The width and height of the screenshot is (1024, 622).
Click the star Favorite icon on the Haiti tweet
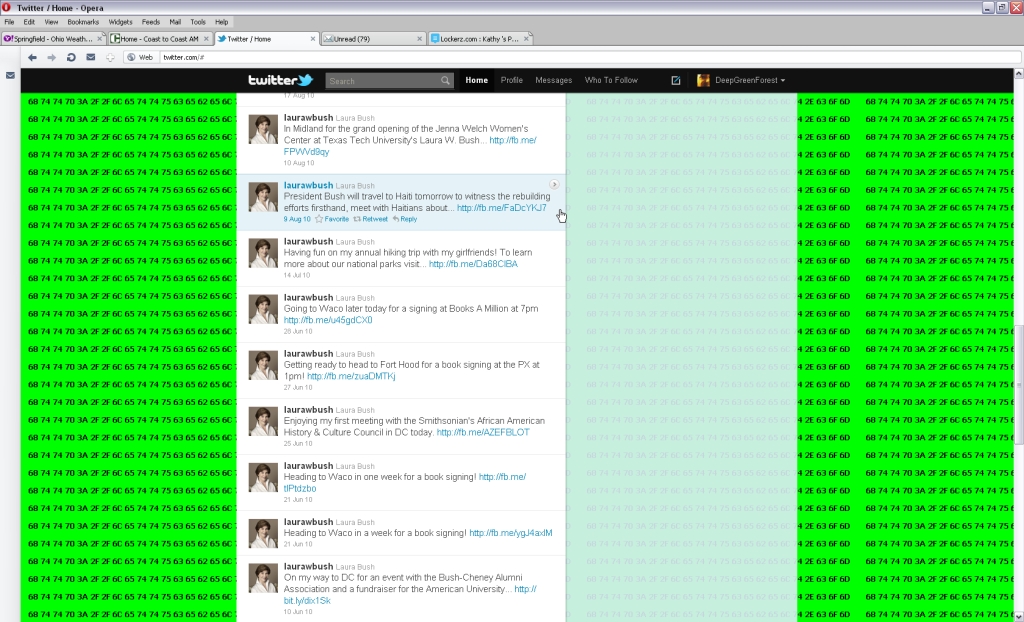point(319,220)
